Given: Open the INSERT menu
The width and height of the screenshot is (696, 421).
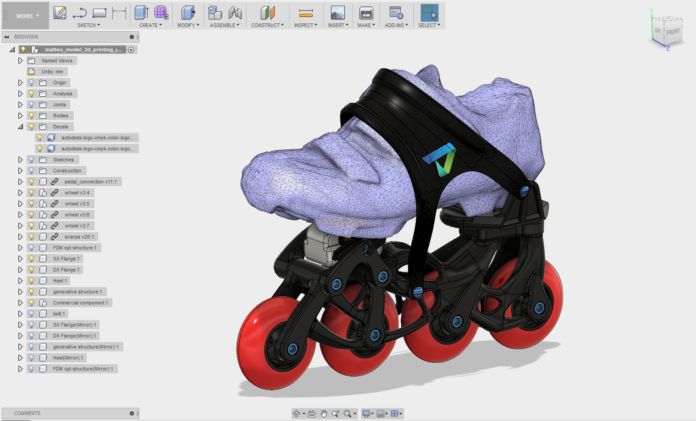Looking at the screenshot, I should tap(337, 25).
